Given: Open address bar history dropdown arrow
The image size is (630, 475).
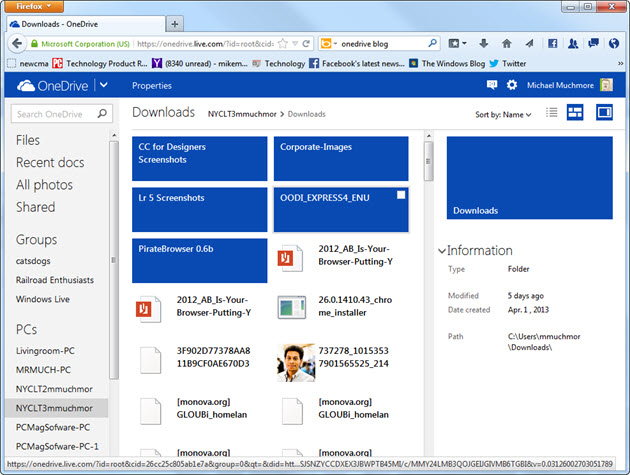Looking at the screenshot, I should click(x=295, y=43).
